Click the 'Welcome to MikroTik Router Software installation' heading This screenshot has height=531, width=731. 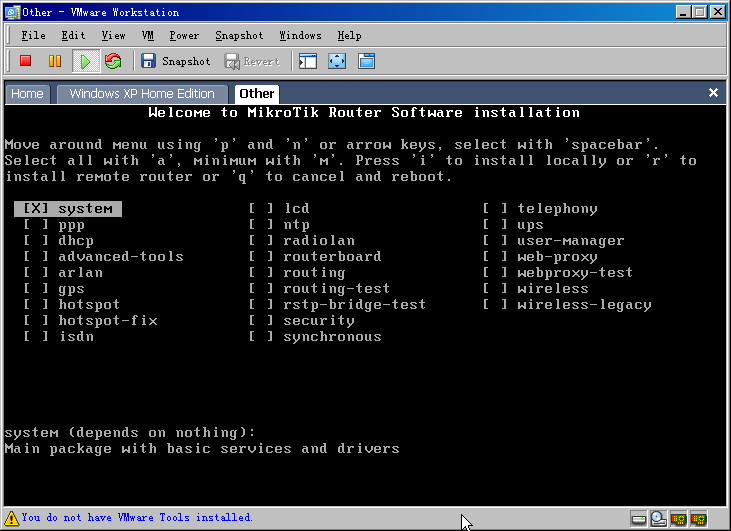(364, 112)
